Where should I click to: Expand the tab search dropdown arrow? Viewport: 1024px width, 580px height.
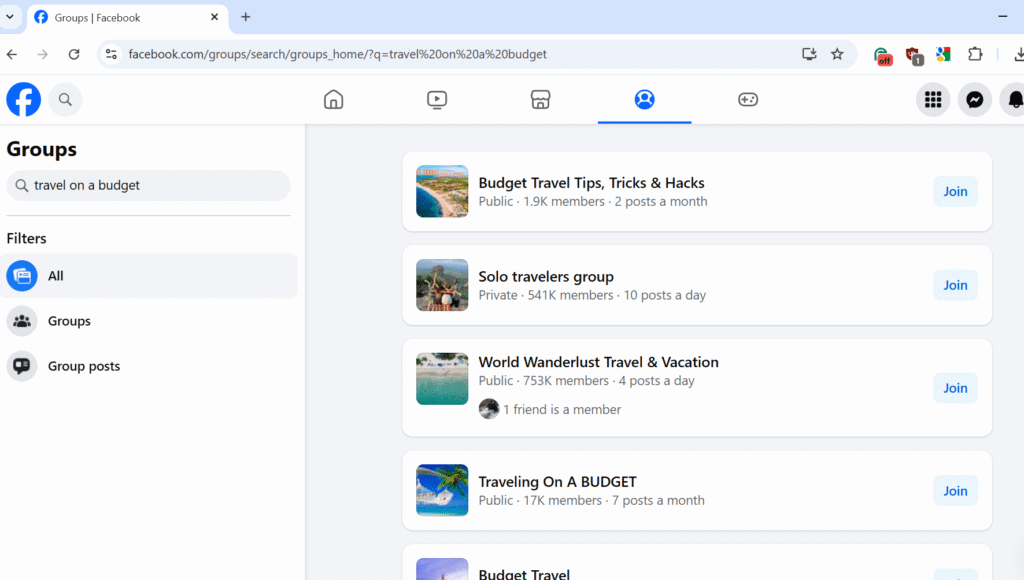coord(10,17)
